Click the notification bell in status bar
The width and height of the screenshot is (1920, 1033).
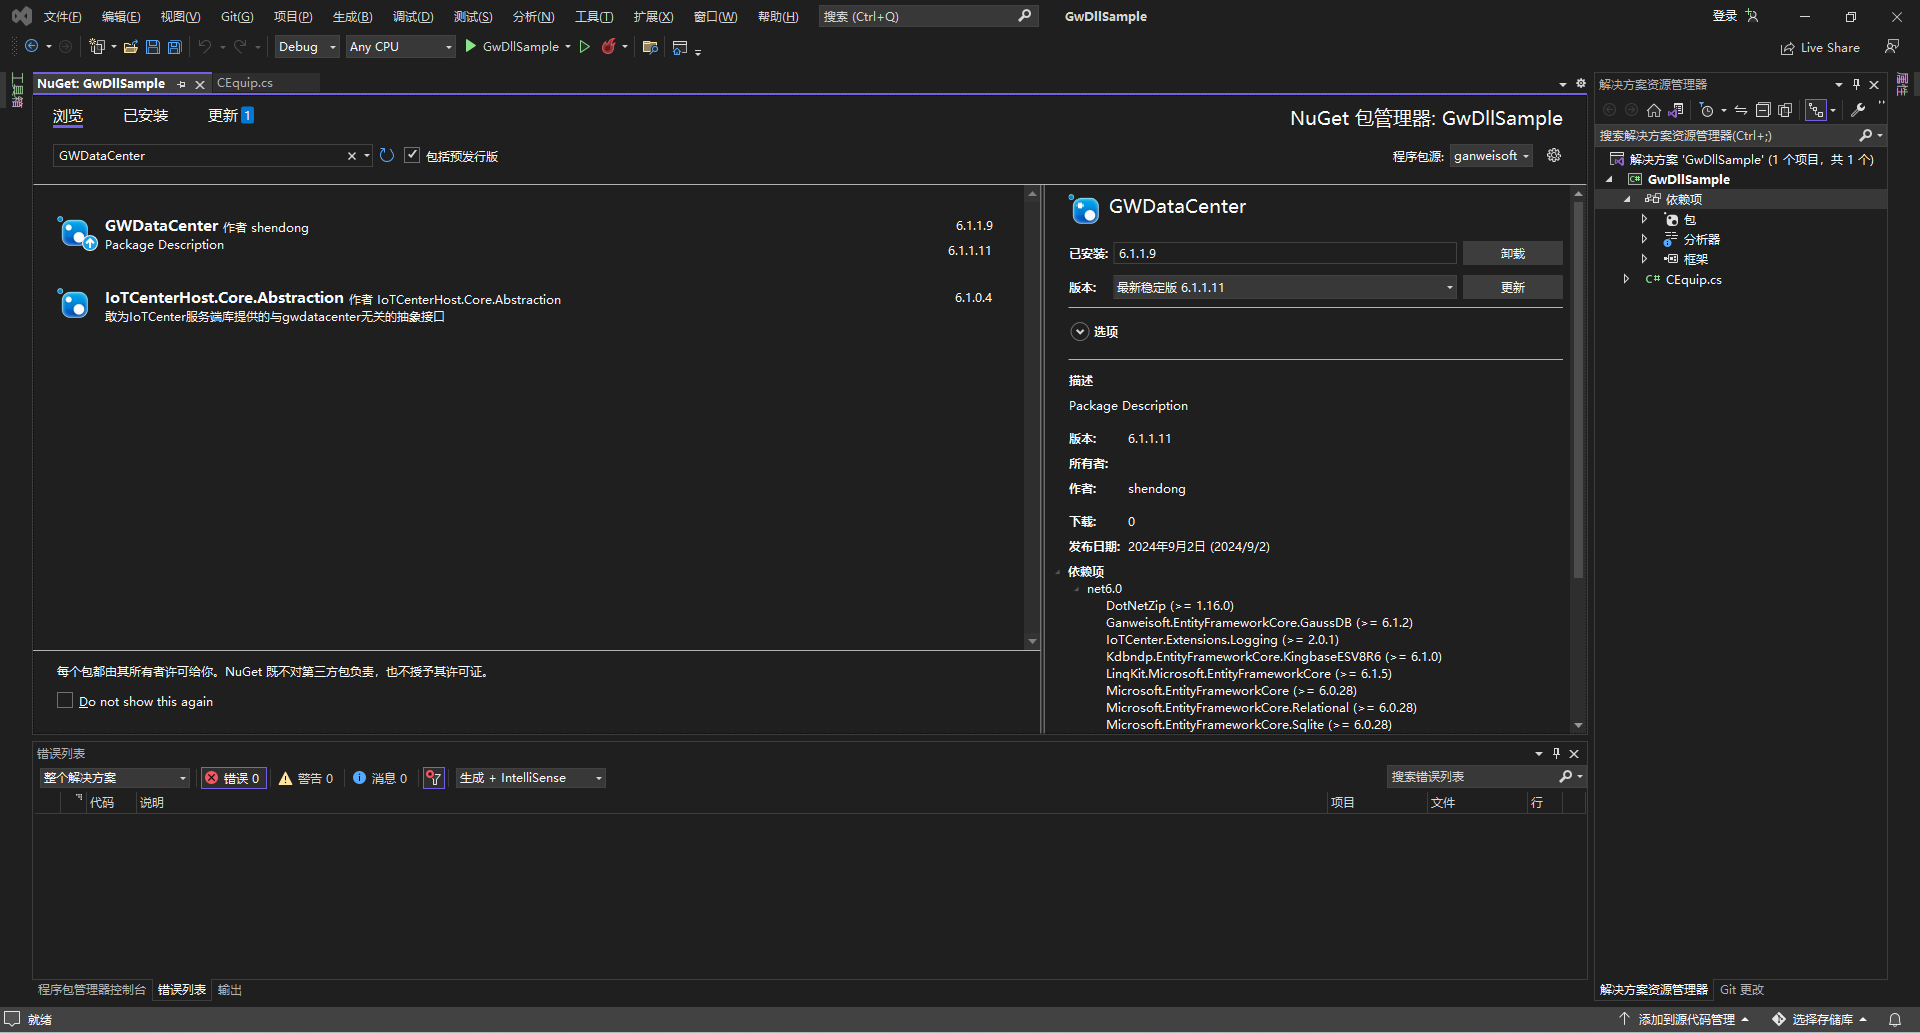point(1894,1019)
